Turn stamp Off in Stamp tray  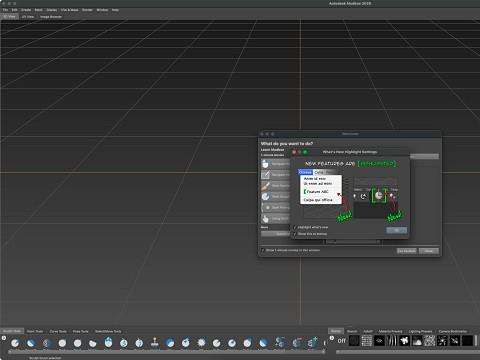coord(342,341)
